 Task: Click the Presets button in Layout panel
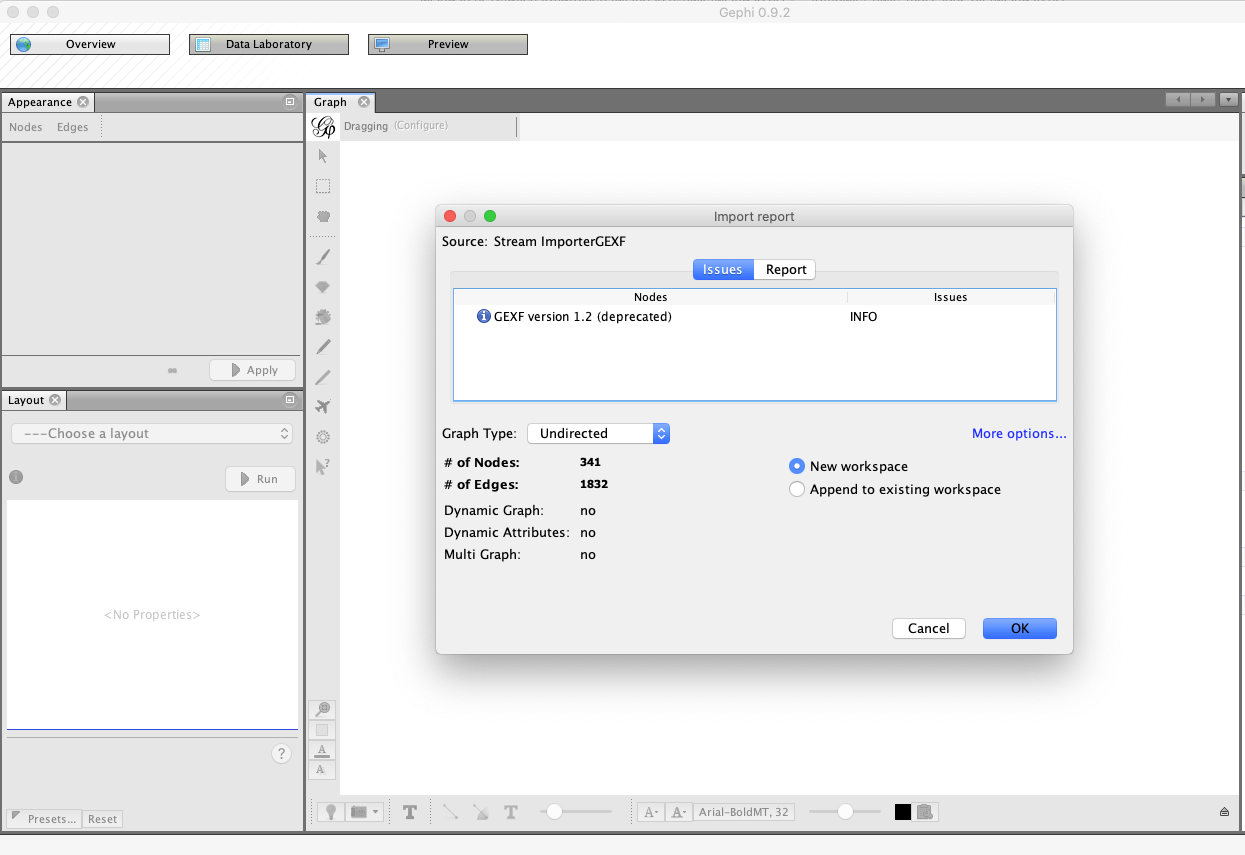pos(44,819)
